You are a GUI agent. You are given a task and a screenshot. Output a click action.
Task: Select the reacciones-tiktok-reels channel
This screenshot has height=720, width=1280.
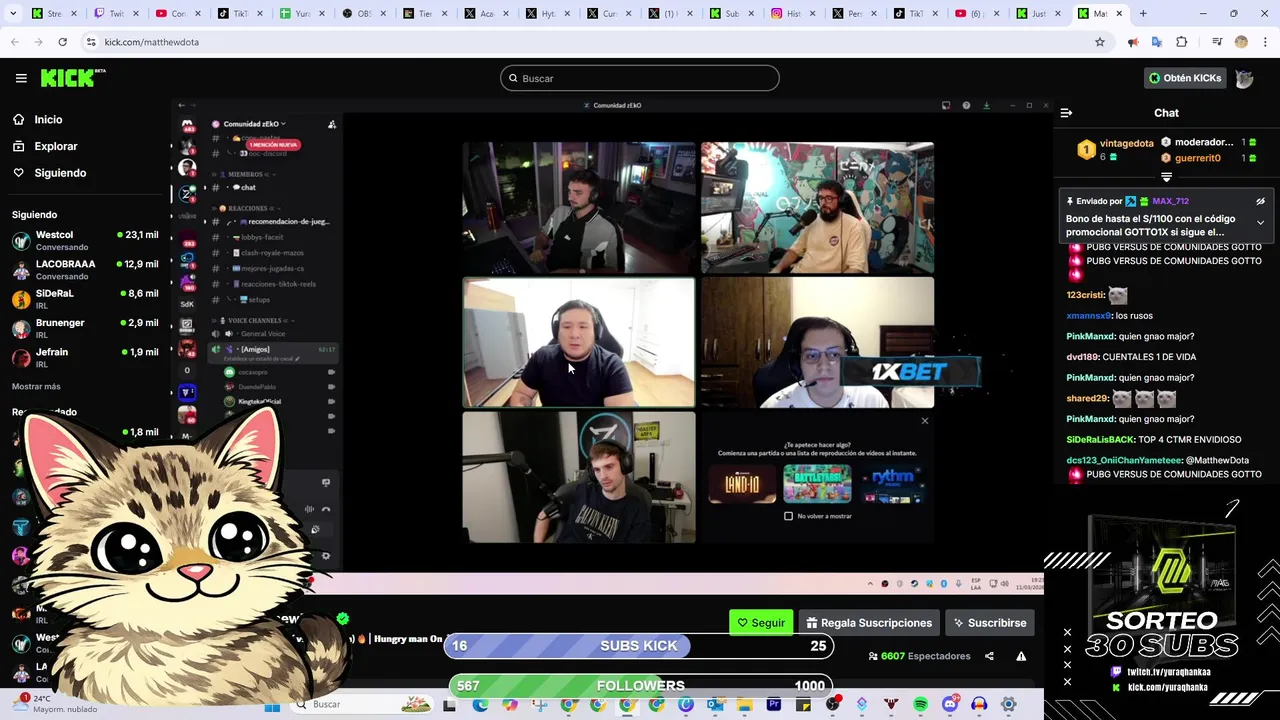(x=279, y=284)
